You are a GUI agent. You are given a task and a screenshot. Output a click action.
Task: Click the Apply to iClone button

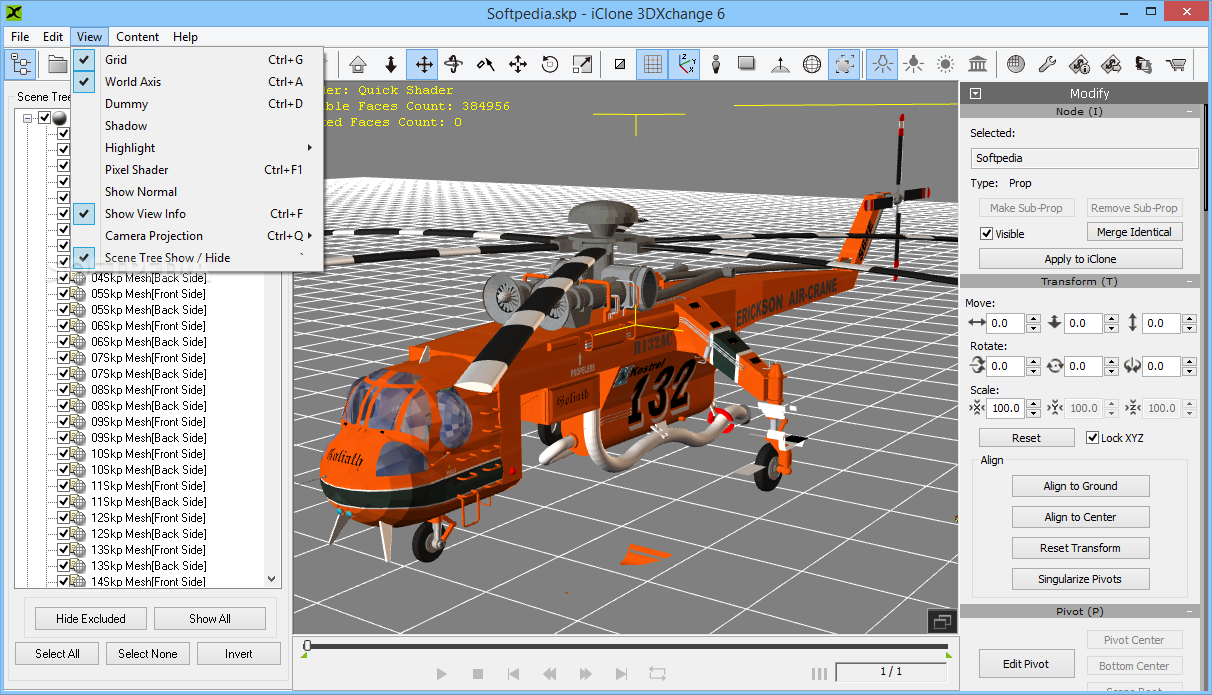pos(1080,259)
